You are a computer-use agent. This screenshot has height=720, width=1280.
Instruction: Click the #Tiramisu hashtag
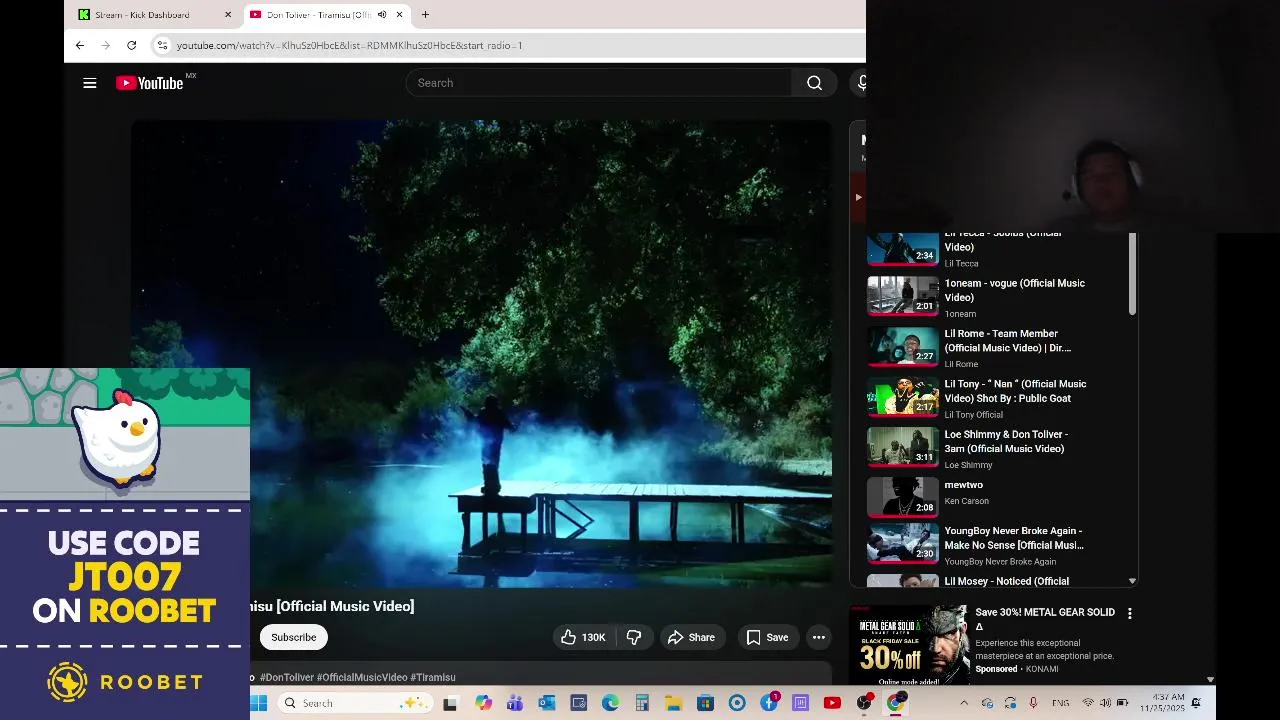(x=432, y=677)
